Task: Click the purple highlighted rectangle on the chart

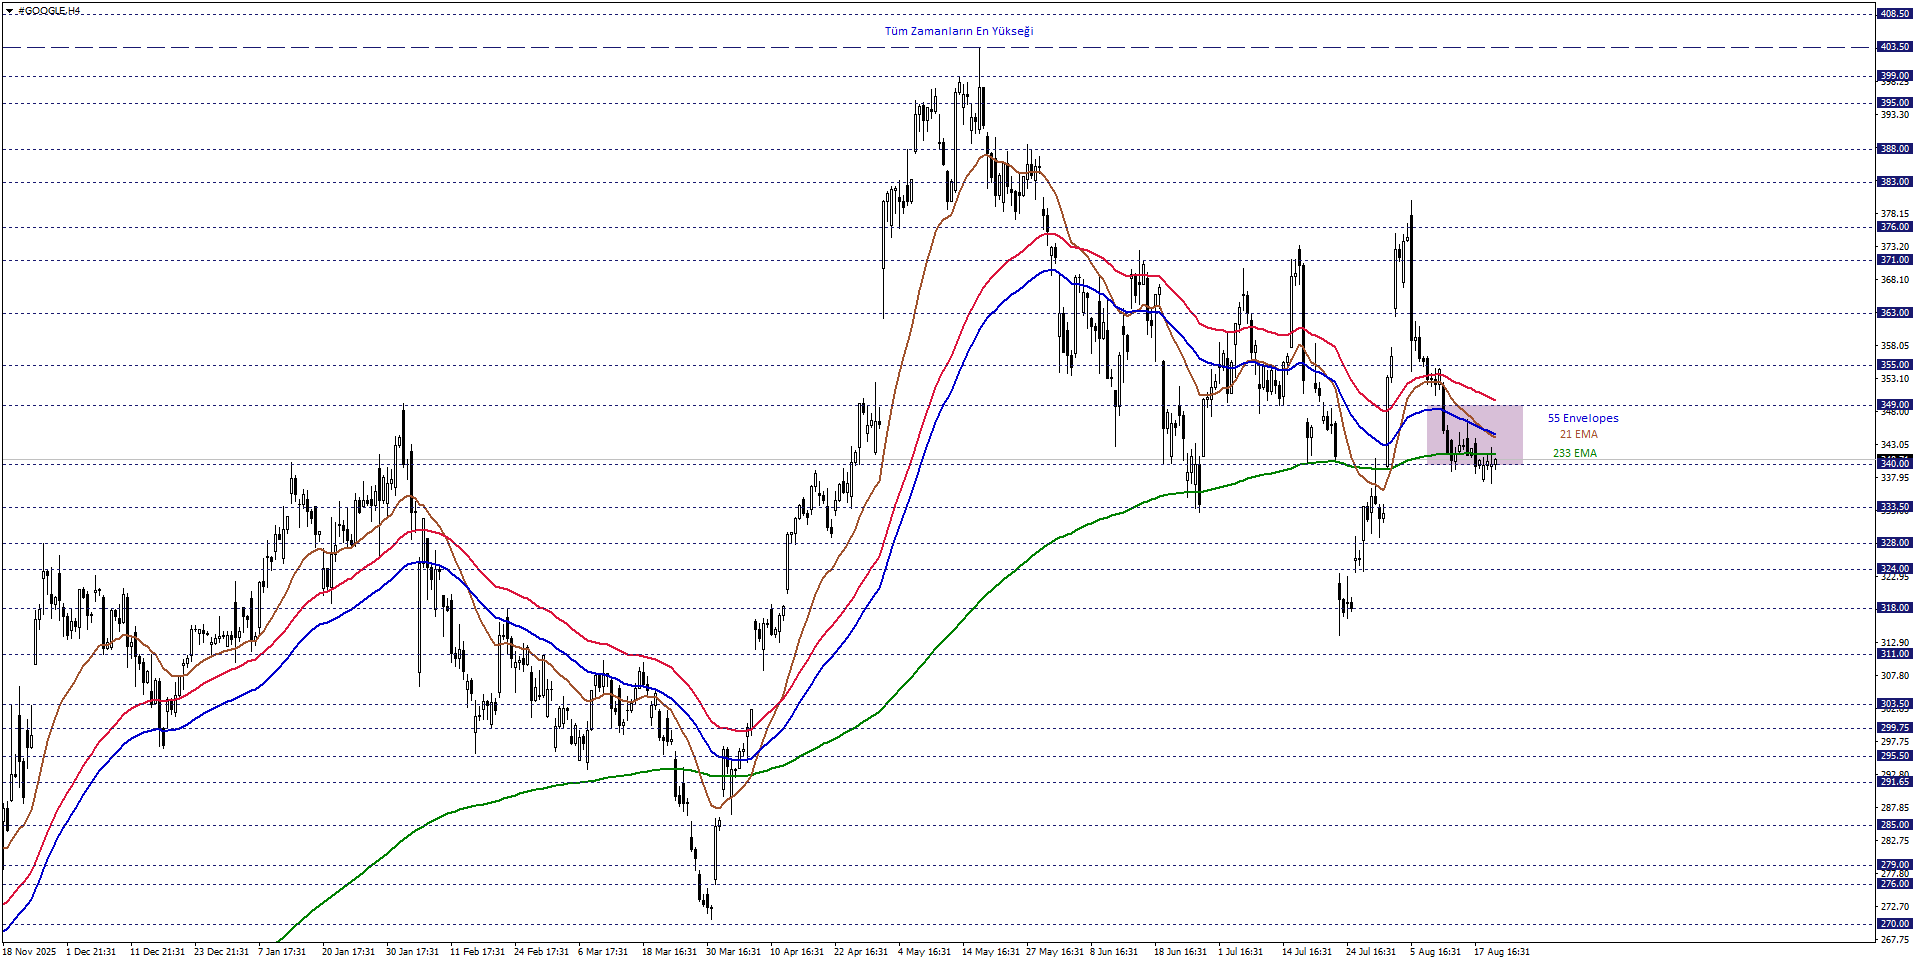Action: [x=1475, y=434]
